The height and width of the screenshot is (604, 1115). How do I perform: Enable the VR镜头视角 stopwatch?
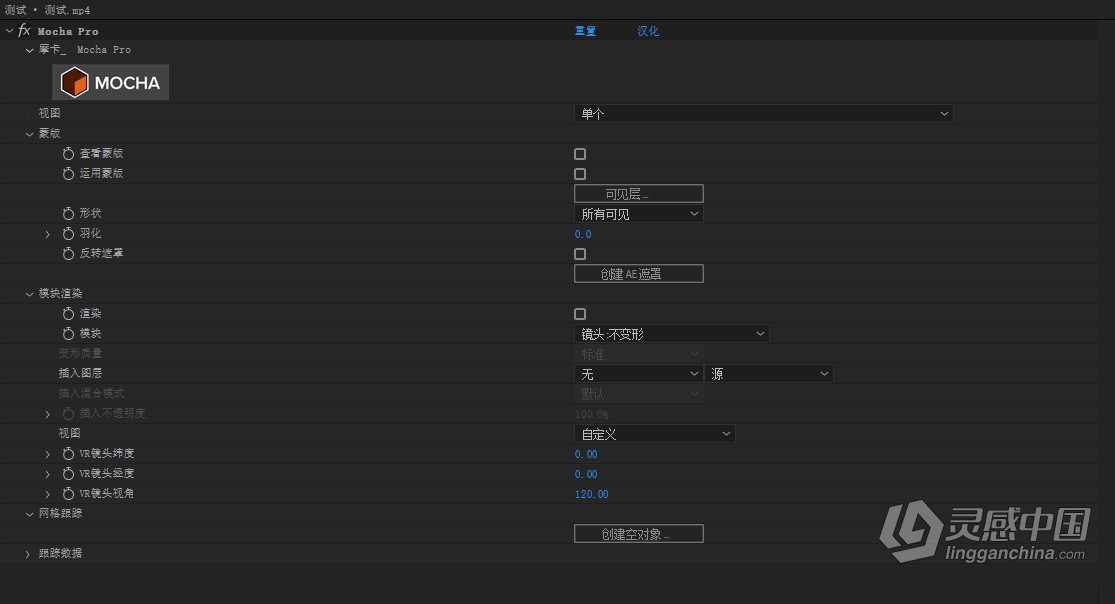pos(68,493)
